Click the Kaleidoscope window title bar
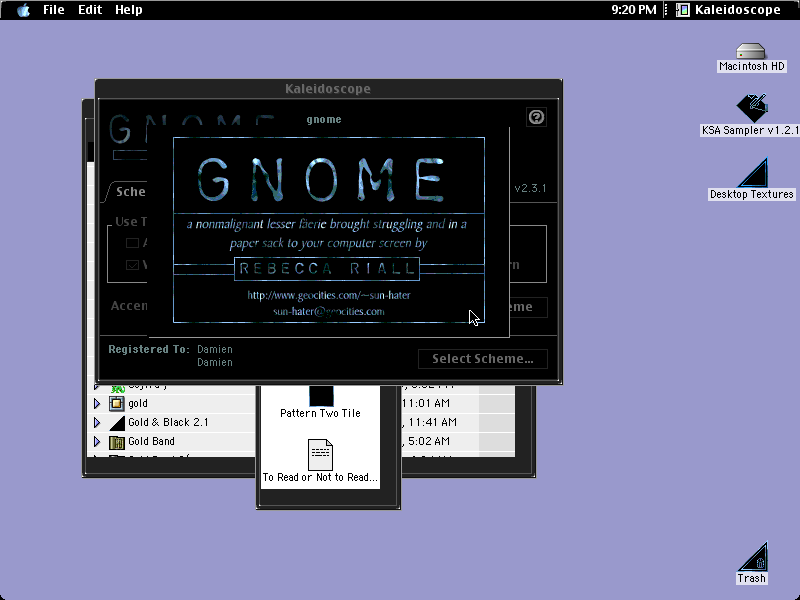 pyautogui.click(x=329, y=88)
